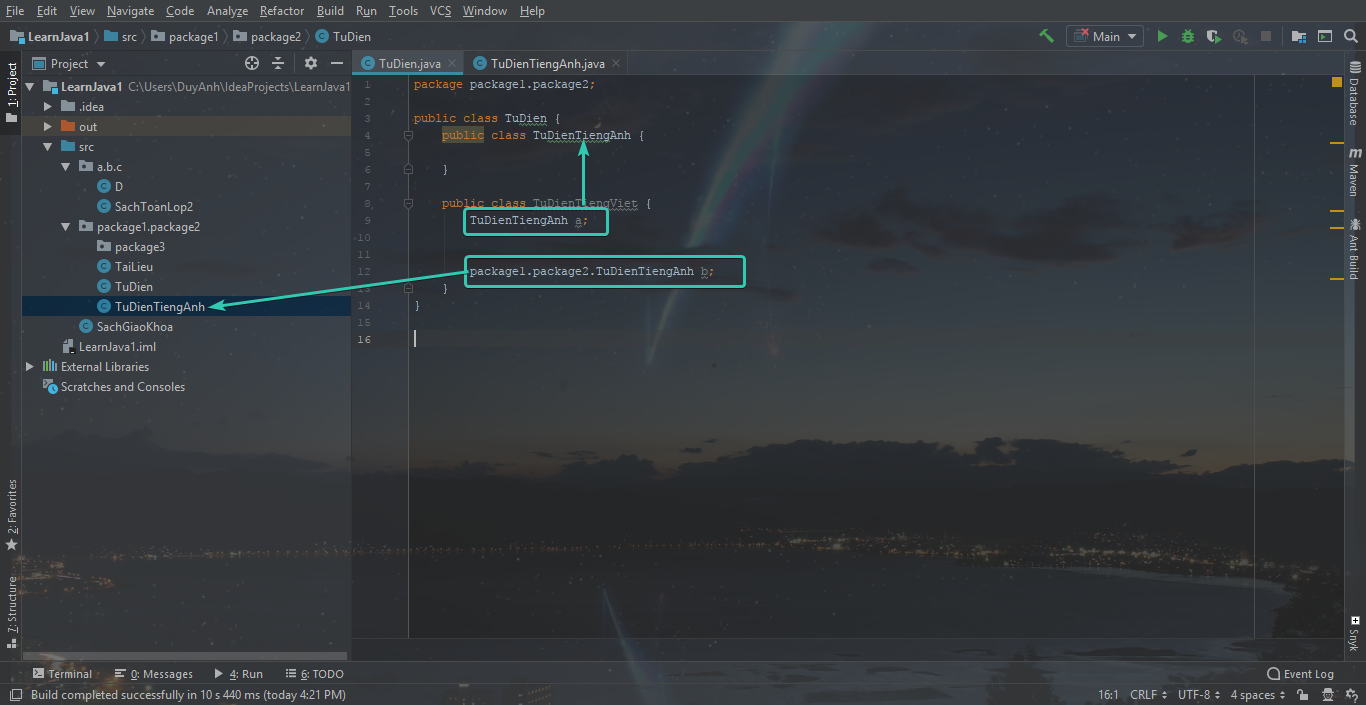
Task: Run the Main configuration
Action: pos(1162,36)
